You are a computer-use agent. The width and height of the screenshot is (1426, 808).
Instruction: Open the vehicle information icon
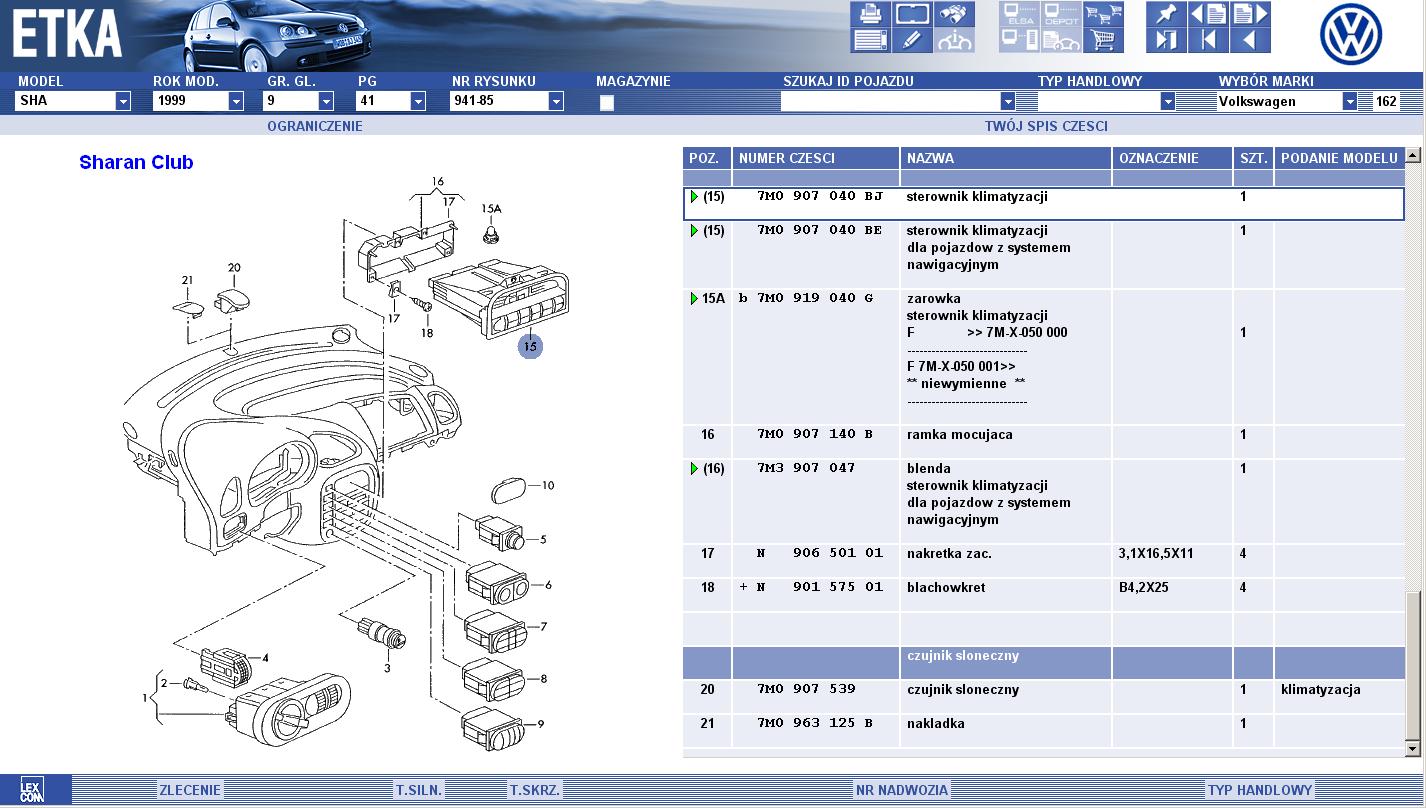[x=954, y=40]
